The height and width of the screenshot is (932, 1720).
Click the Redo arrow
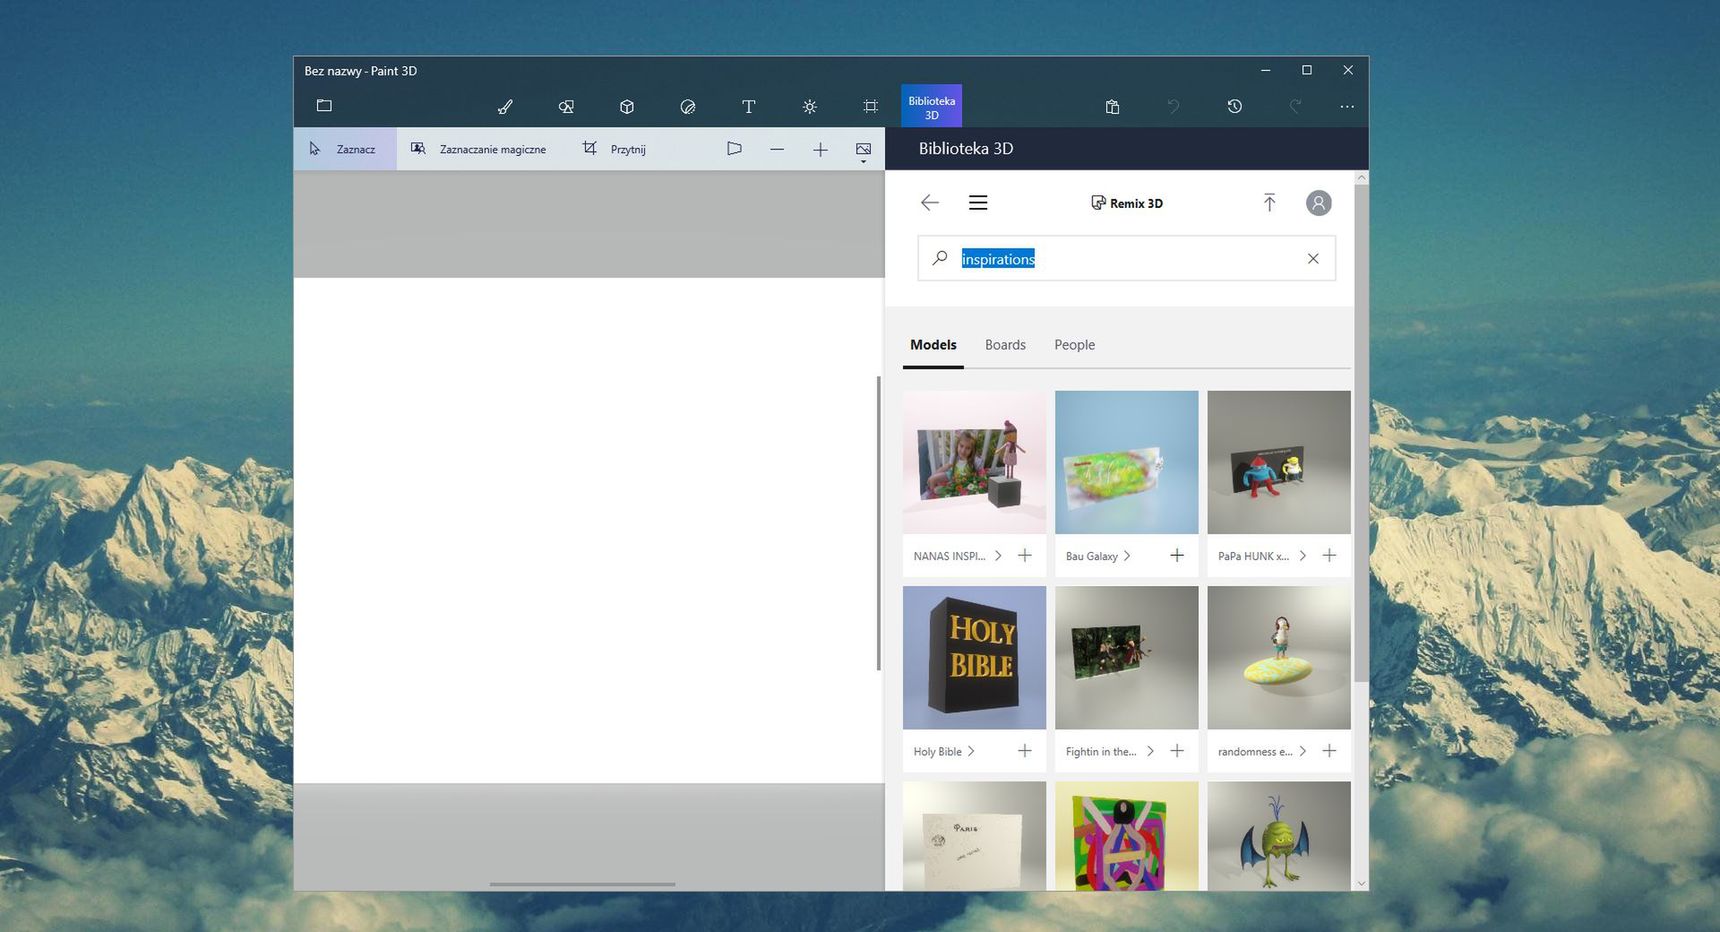(1295, 106)
